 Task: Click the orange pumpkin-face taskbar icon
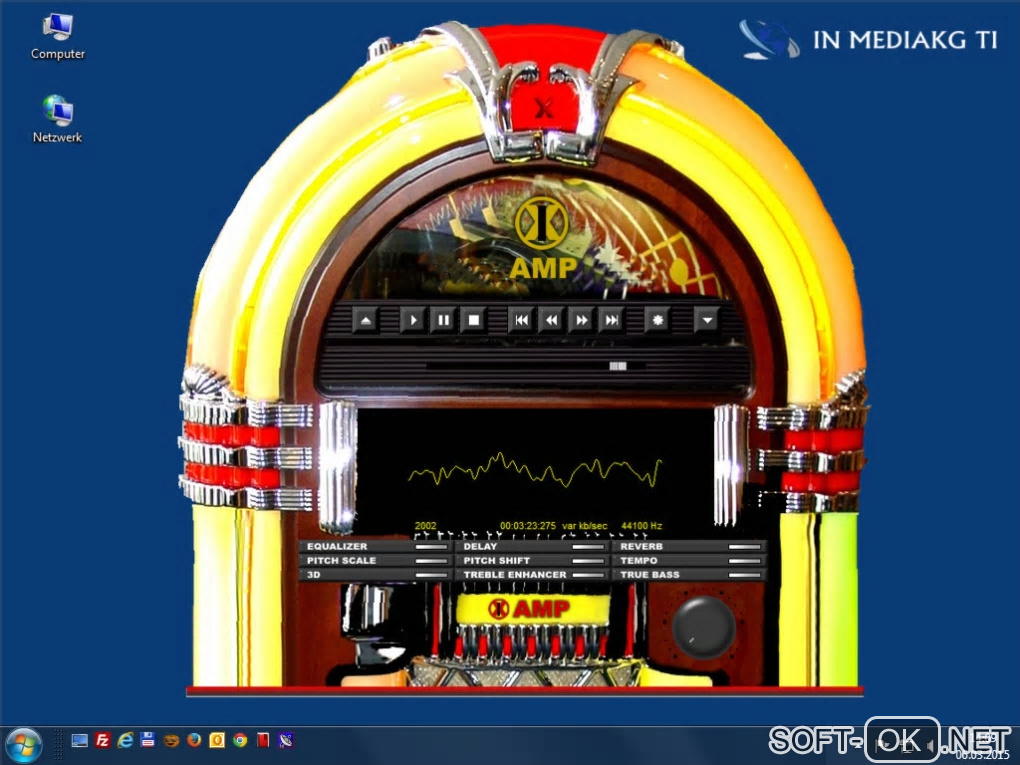tap(171, 740)
